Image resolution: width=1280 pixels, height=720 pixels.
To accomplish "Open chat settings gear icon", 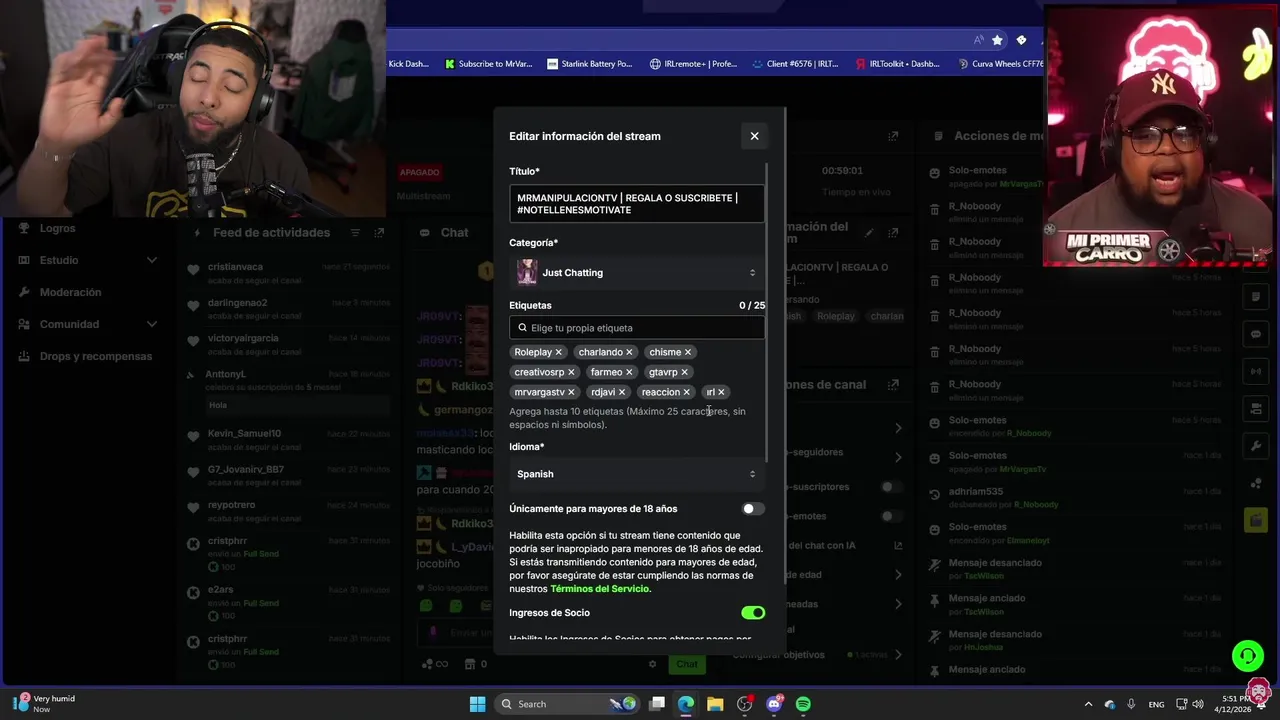I will pos(653,664).
